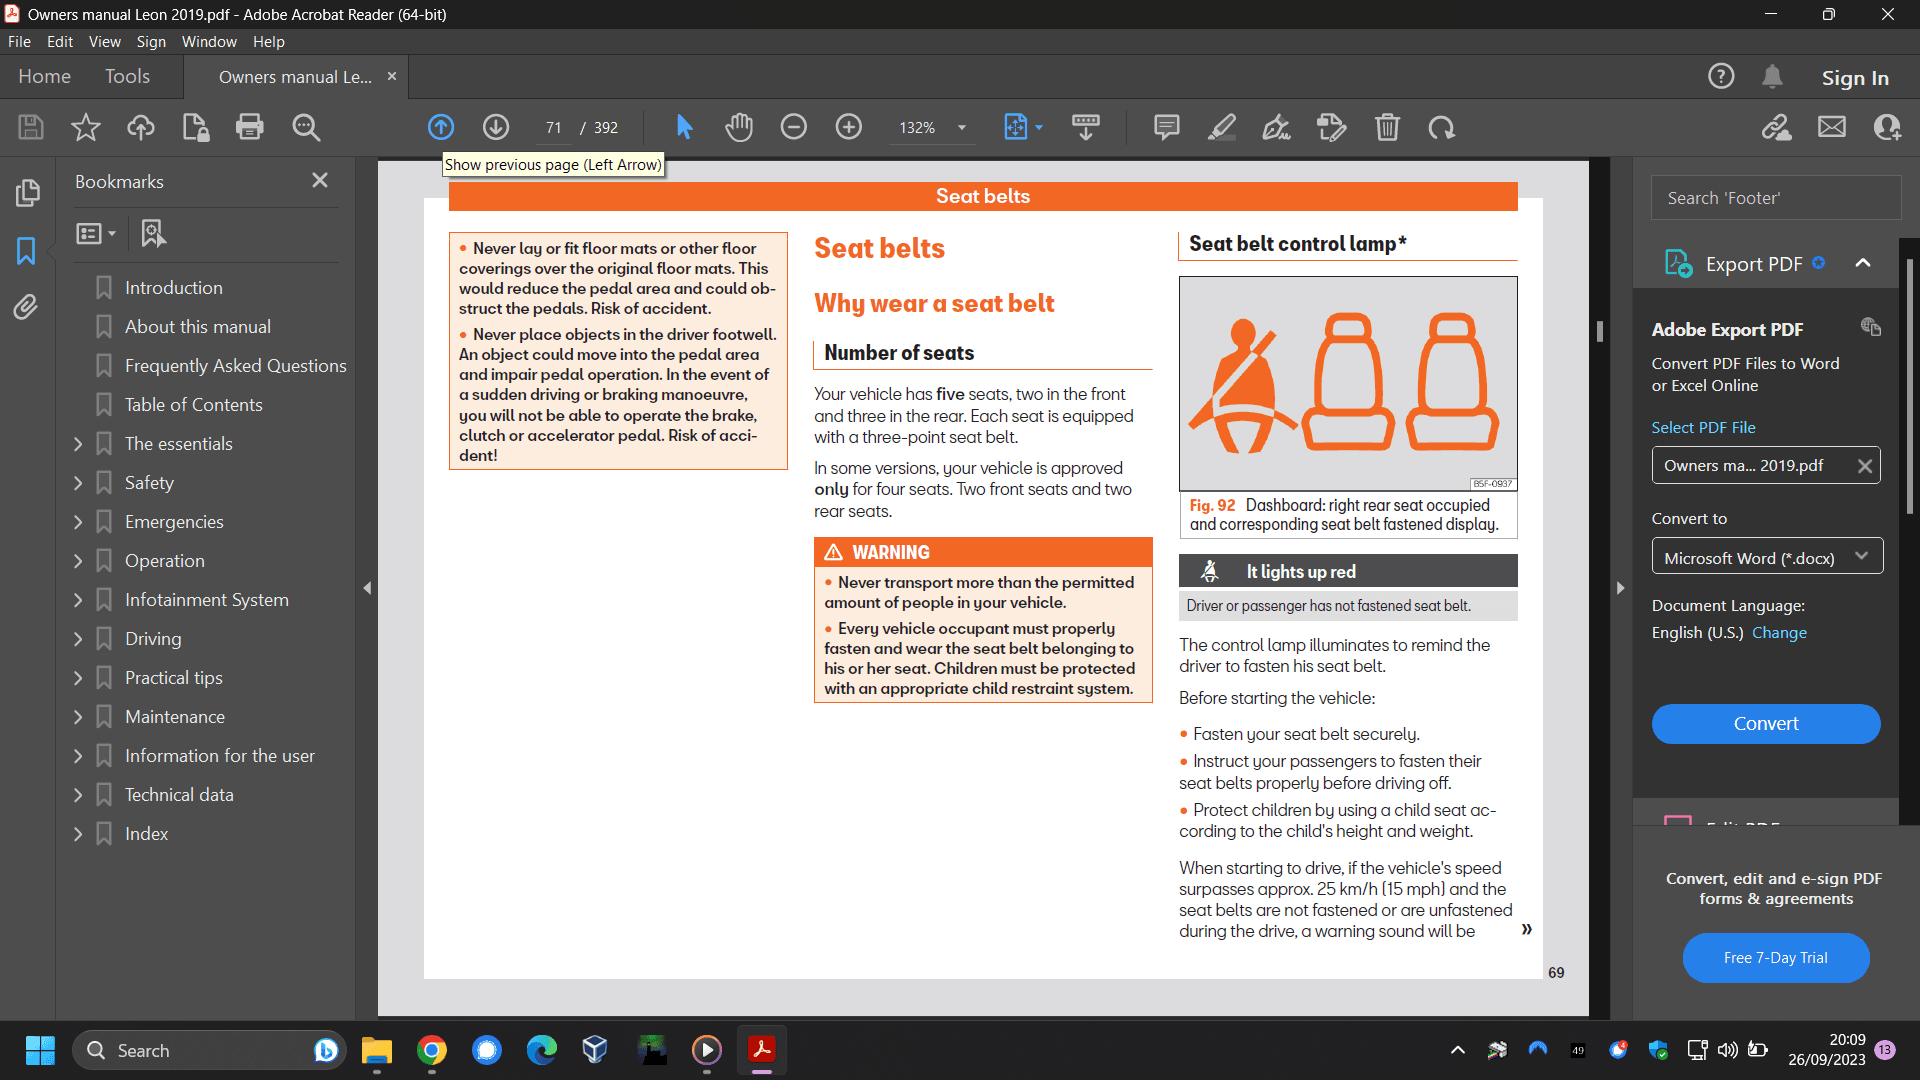Open the Microsoft Word format dropdown
The width and height of the screenshot is (1920, 1080).
click(1766, 557)
